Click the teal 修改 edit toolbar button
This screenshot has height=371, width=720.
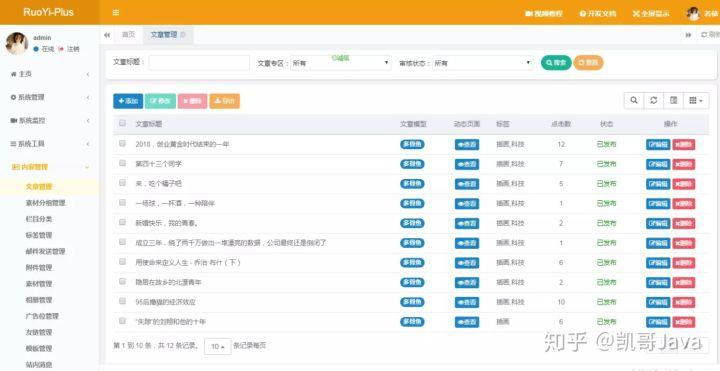(160, 101)
